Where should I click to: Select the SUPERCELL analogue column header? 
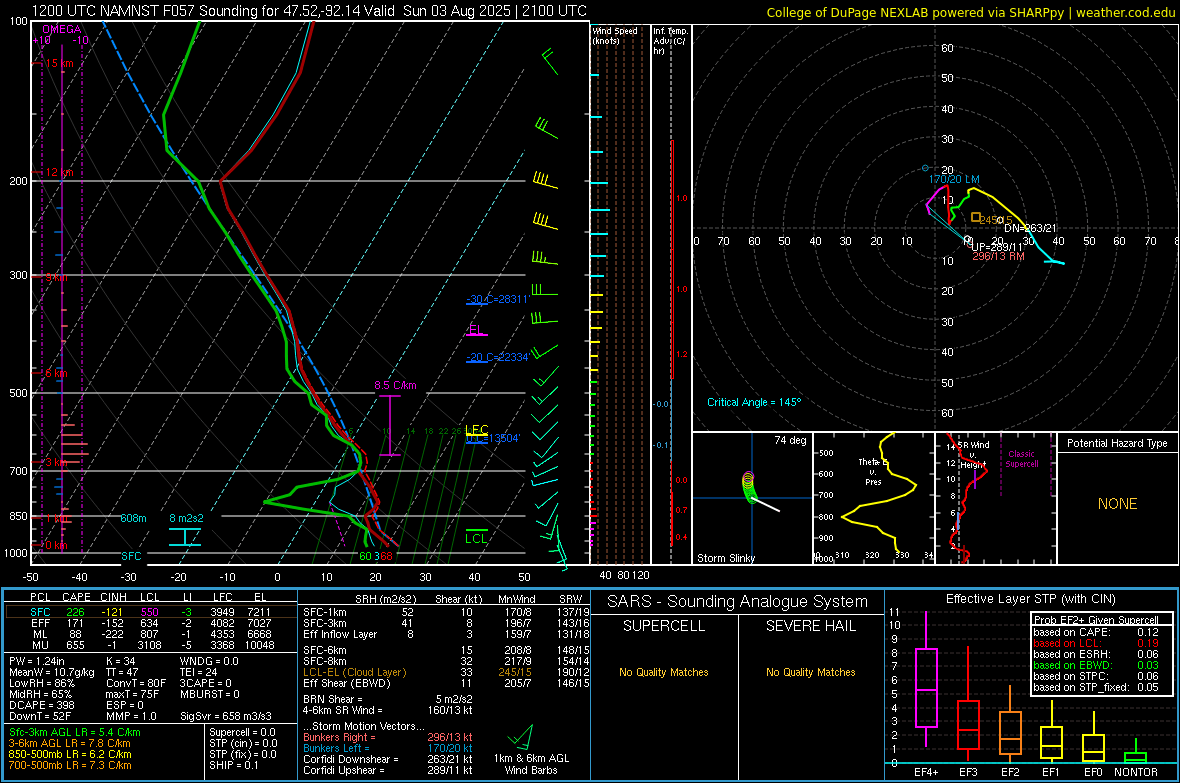(x=664, y=626)
